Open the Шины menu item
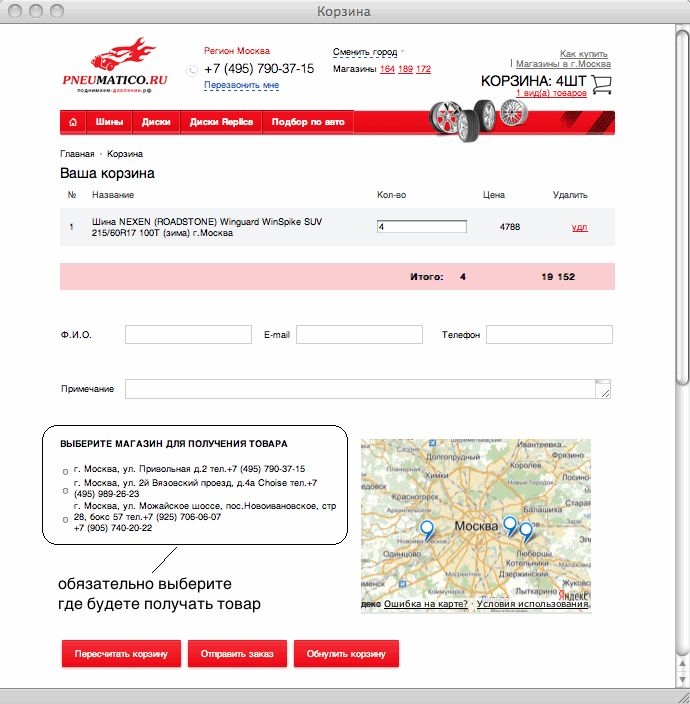Screen dimensions: 690x704 (109, 122)
